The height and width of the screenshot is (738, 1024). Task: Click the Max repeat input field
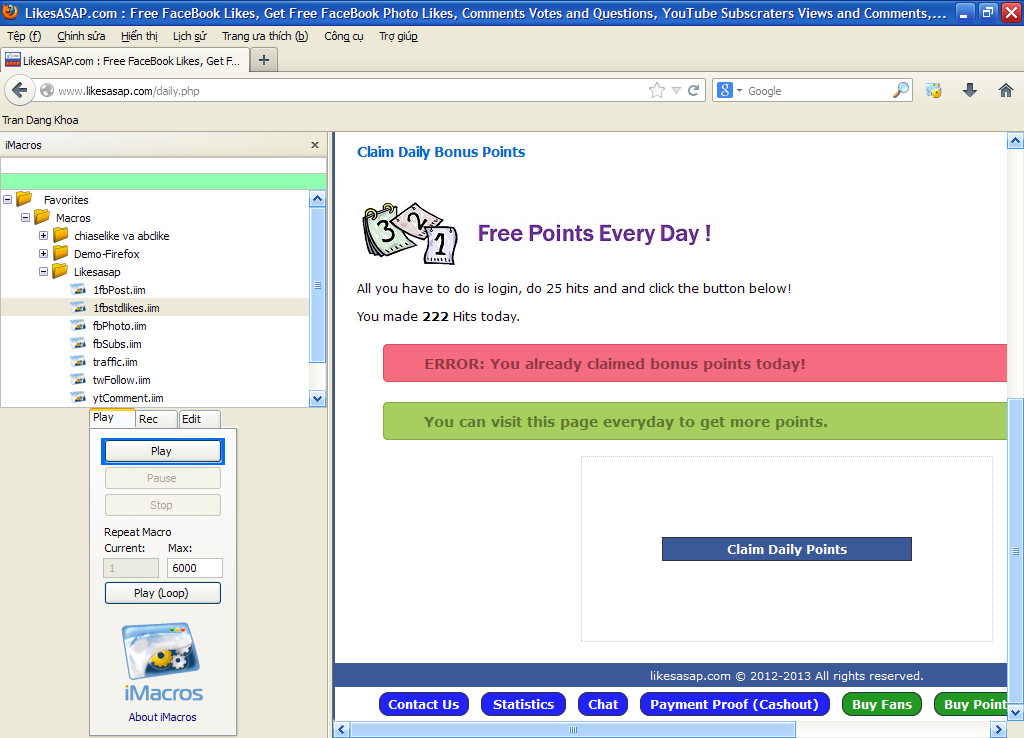coord(195,568)
